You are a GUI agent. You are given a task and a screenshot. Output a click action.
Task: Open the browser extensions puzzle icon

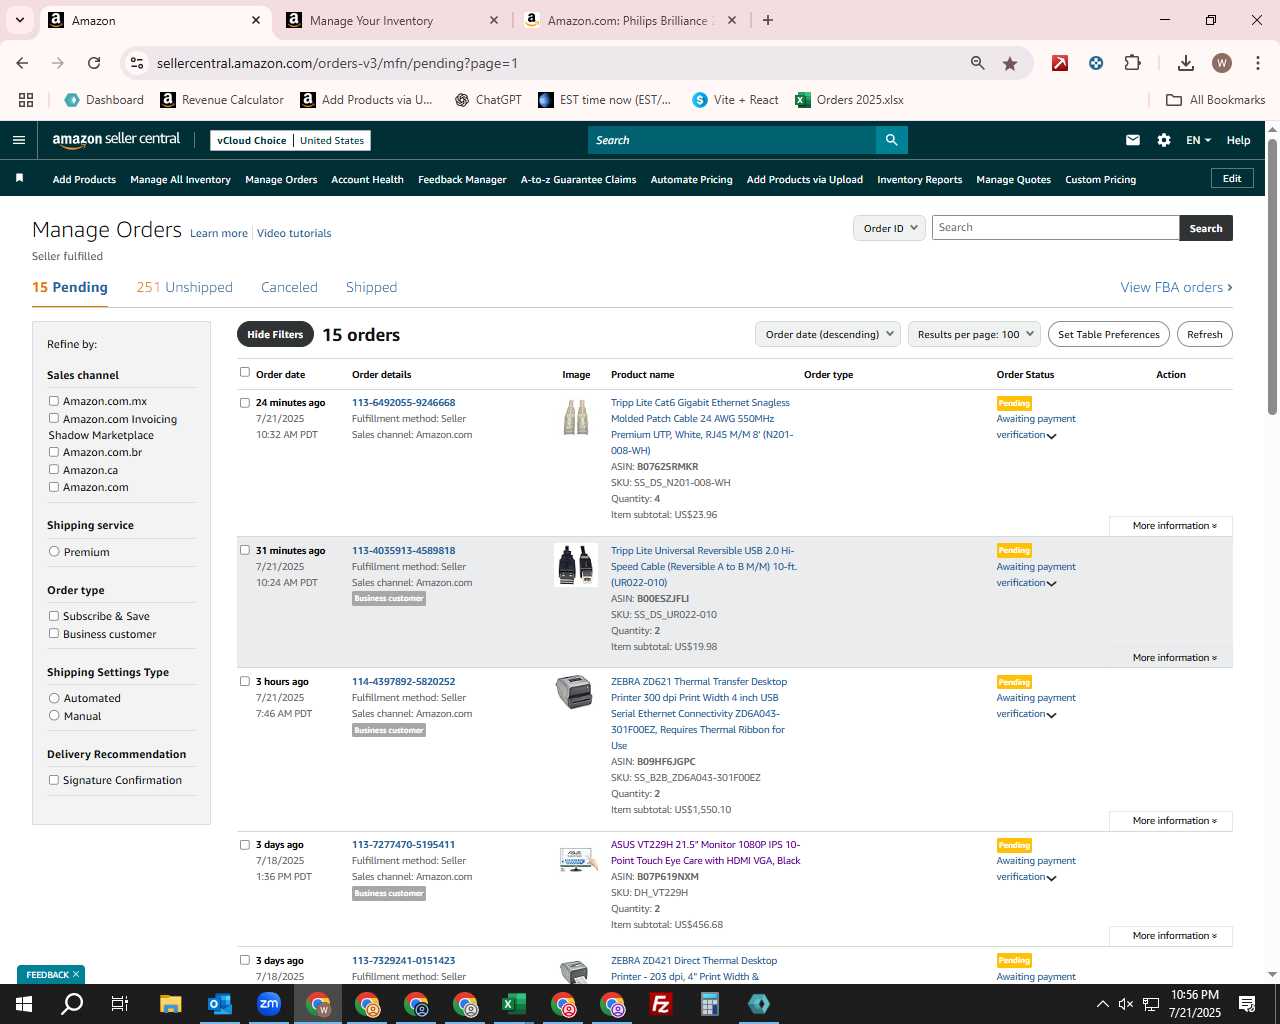point(1132,63)
